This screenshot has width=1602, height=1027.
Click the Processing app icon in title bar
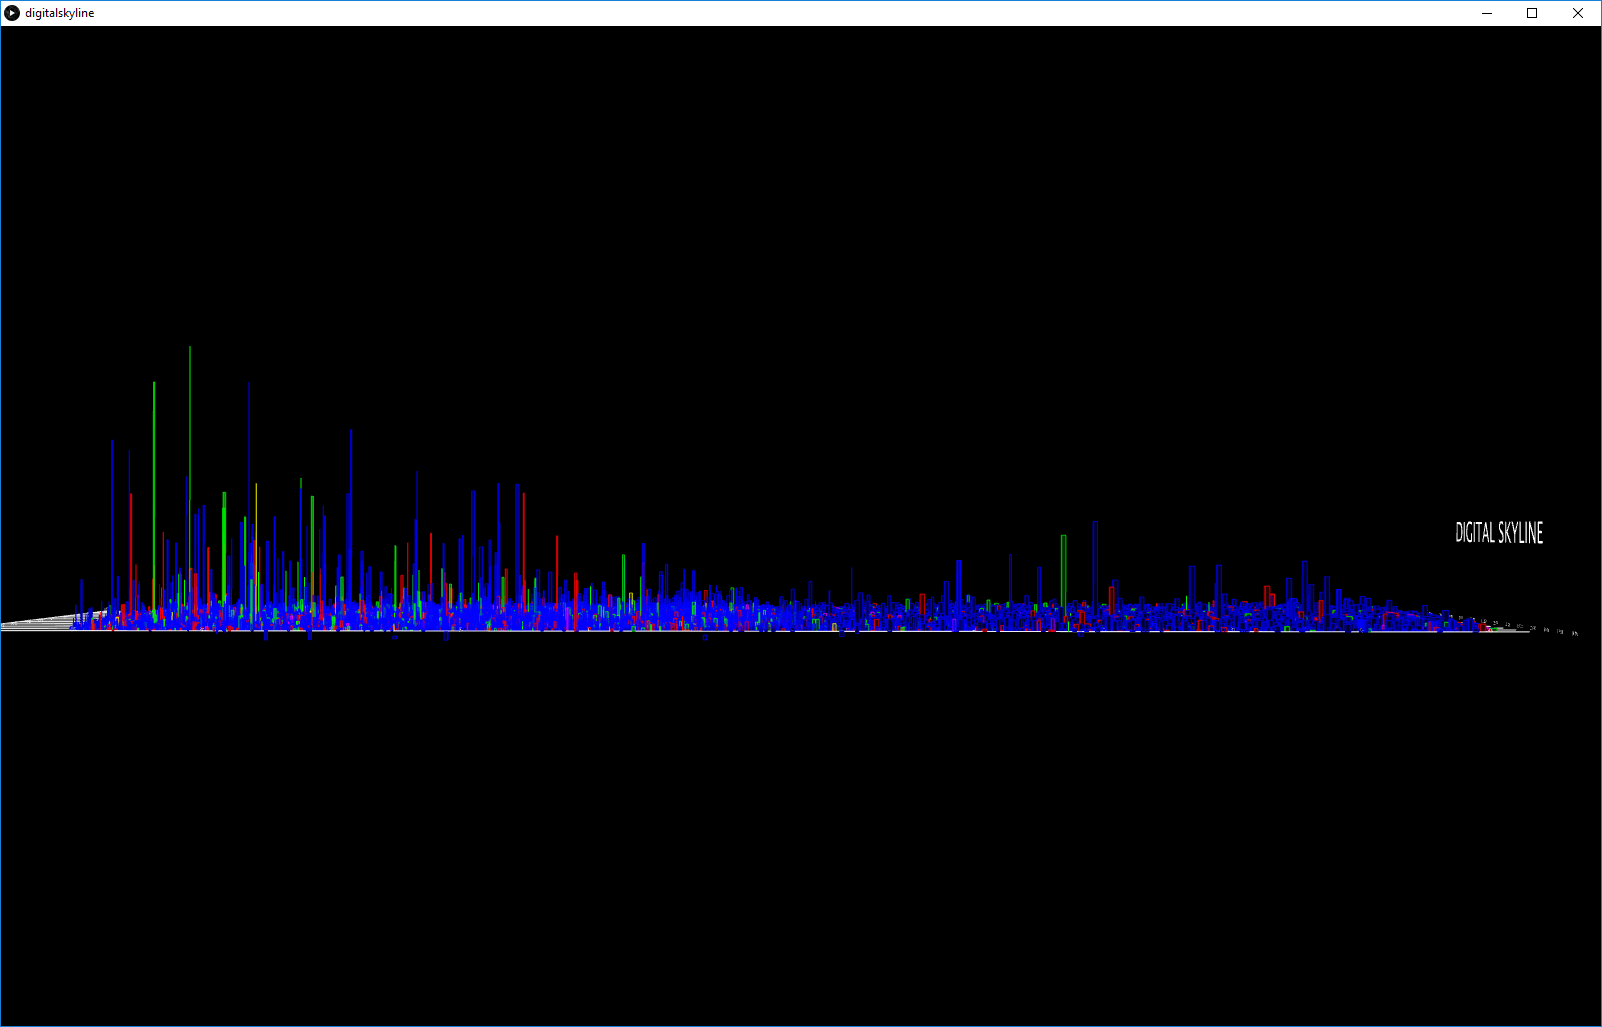click(12, 13)
